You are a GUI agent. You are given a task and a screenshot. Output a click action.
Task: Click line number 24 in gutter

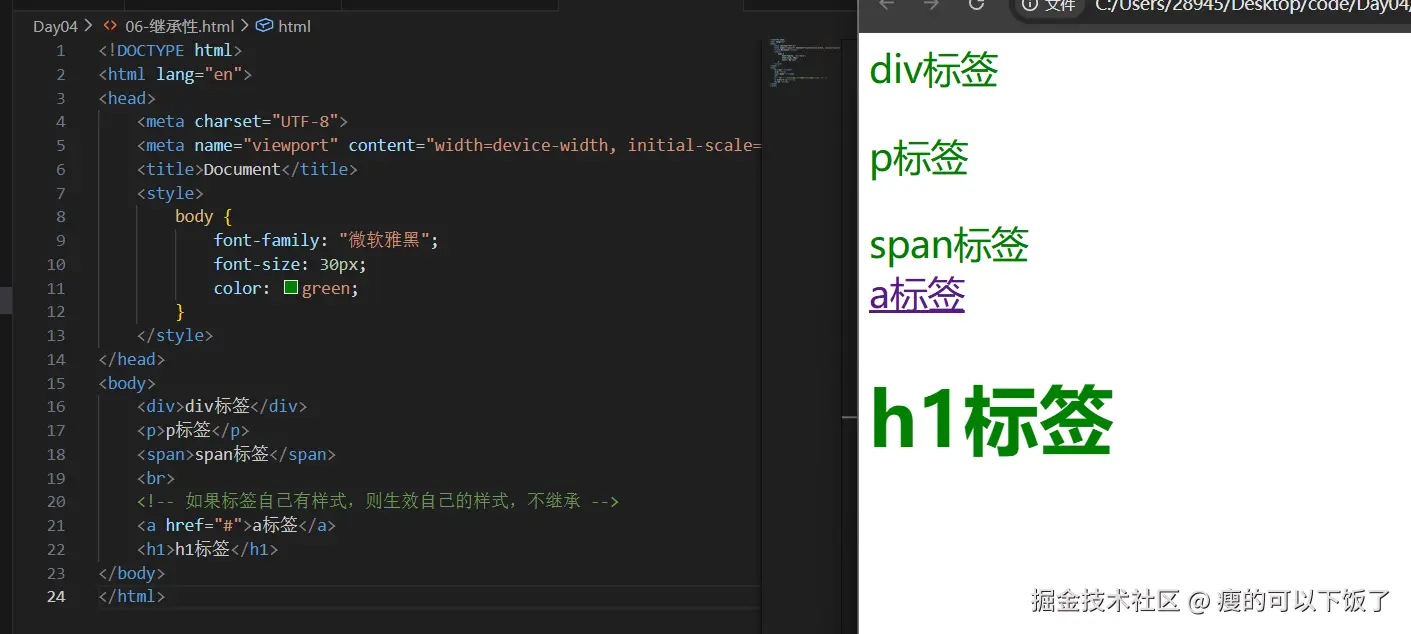tap(56, 596)
